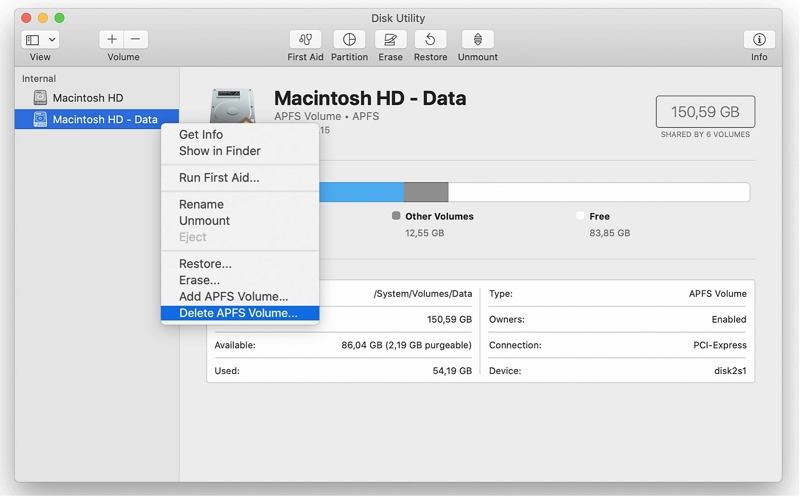Click the blue used-space bar segment

(x=361, y=192)
